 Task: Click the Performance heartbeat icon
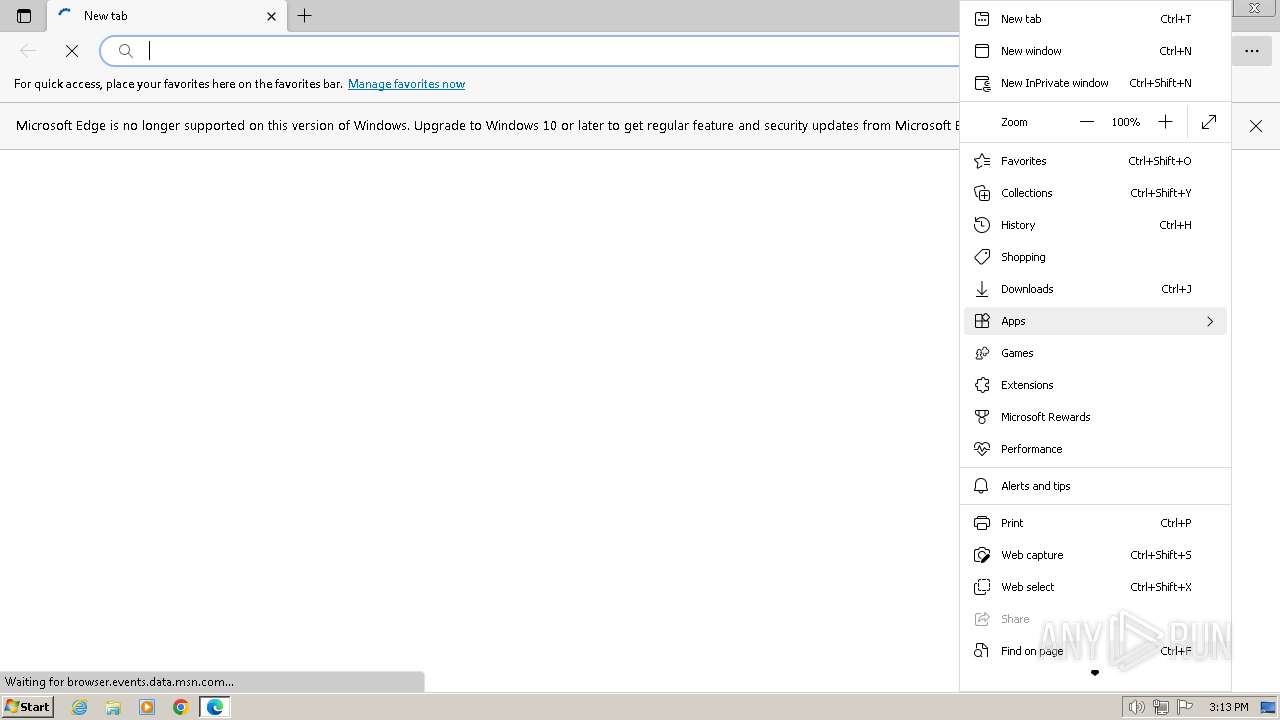982,449
